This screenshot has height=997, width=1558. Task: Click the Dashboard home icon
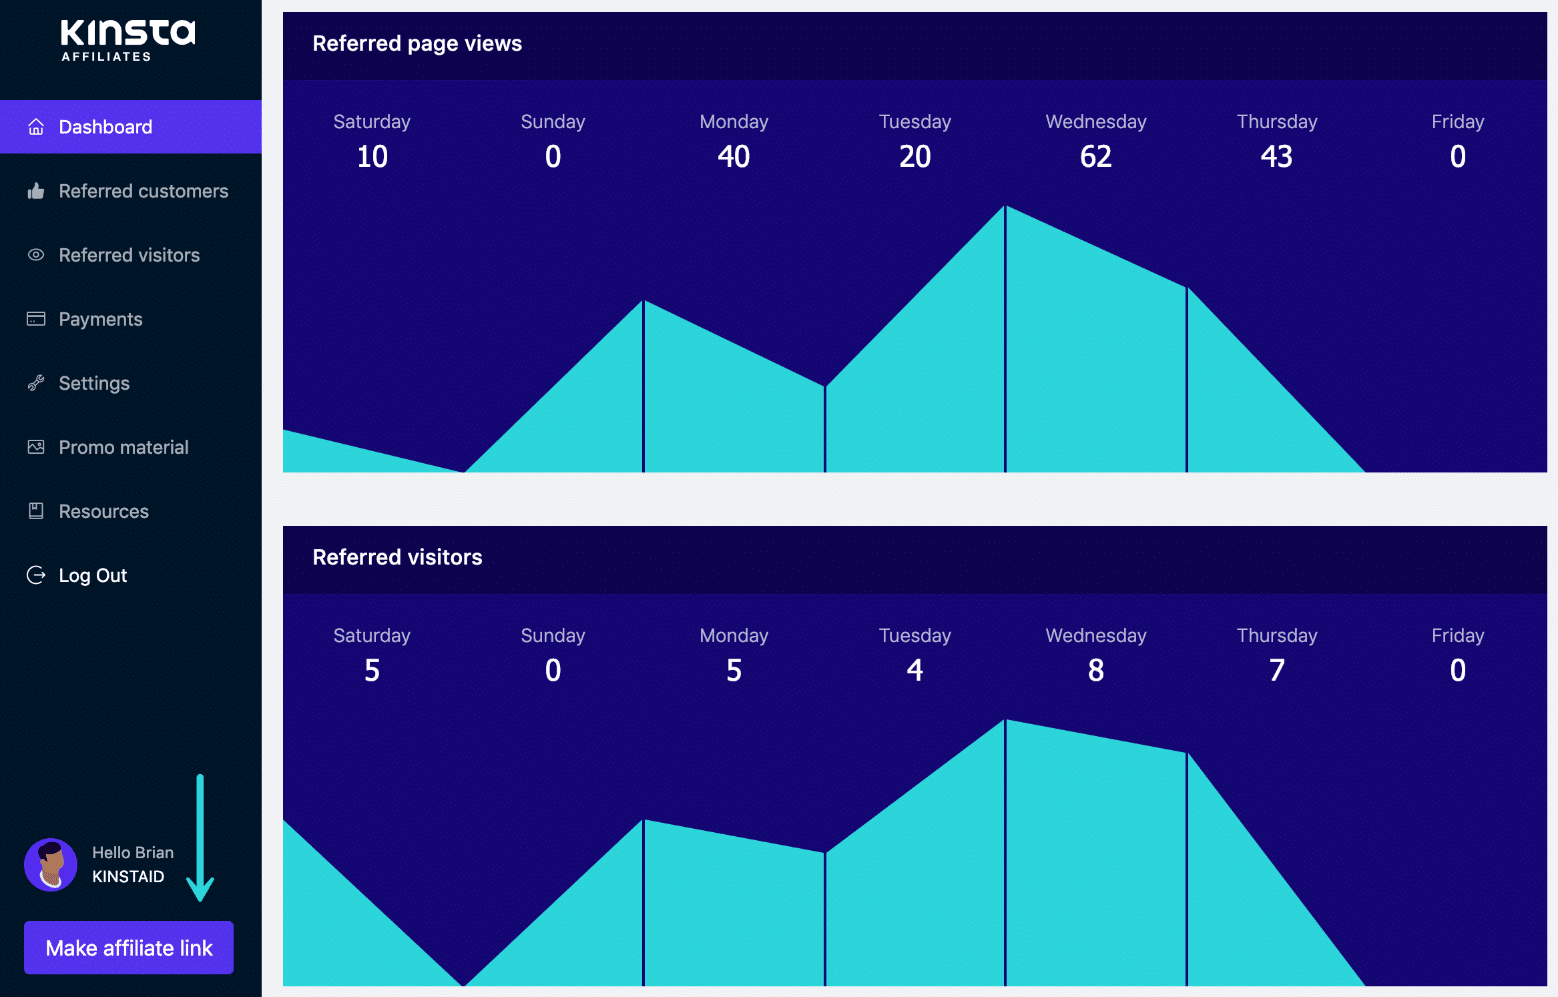coord(36,127)
